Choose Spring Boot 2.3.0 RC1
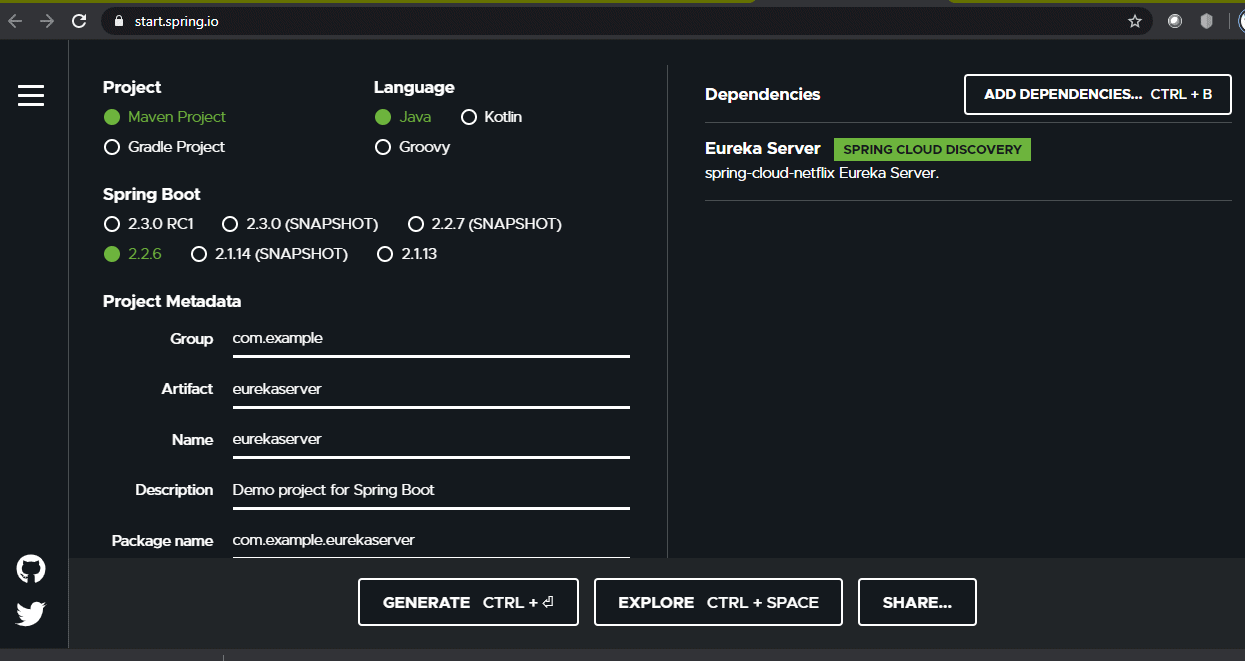This screenshot has height=661, width=1245. [x=111, y=224]
